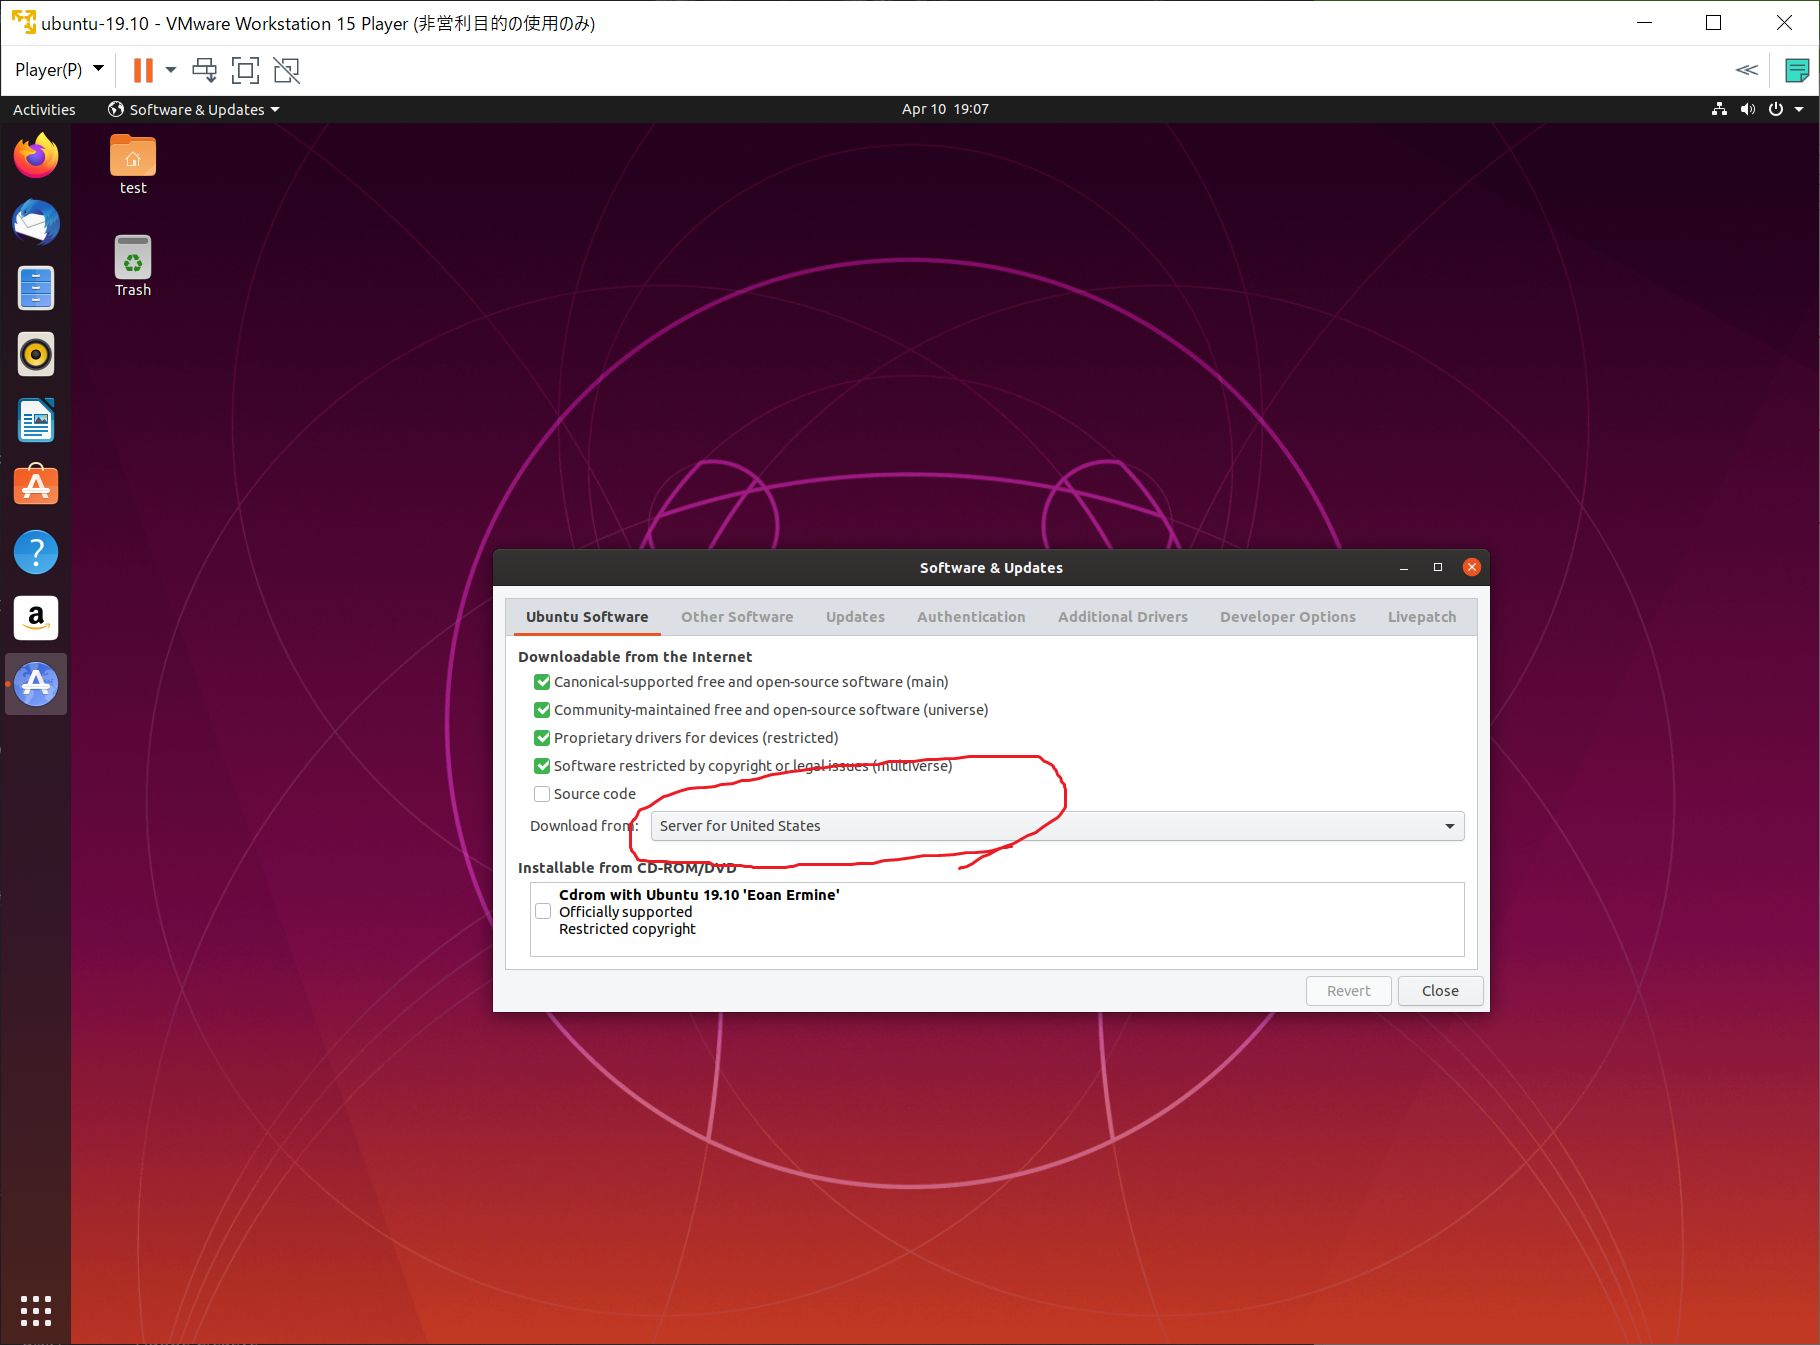This screenshot has width=1820, height=1345.
Task: Open the Trash desktop icon
Action: point(133,267)
